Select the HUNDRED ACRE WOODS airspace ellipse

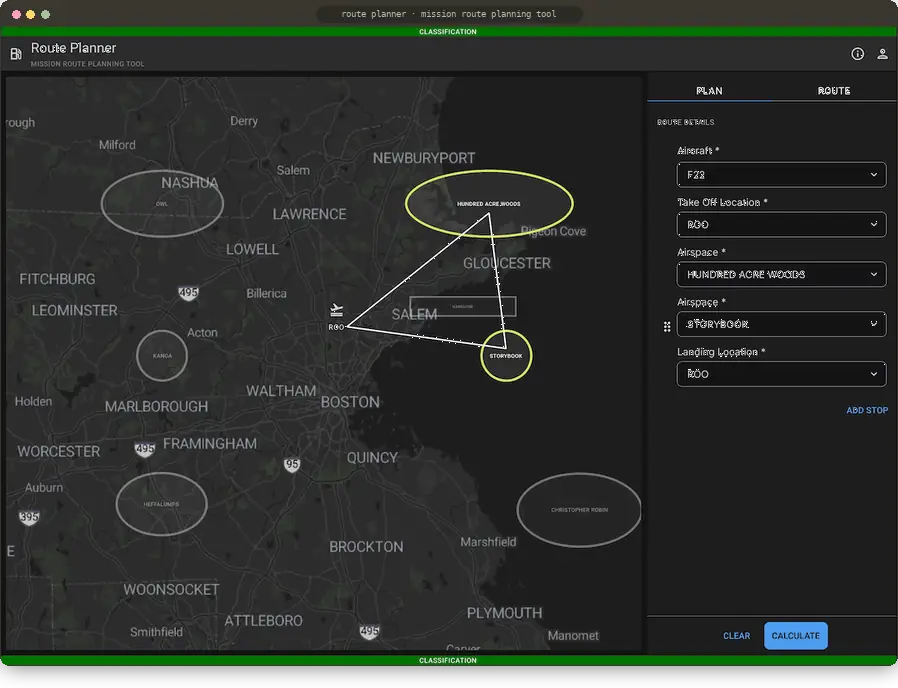coord(489,203)
